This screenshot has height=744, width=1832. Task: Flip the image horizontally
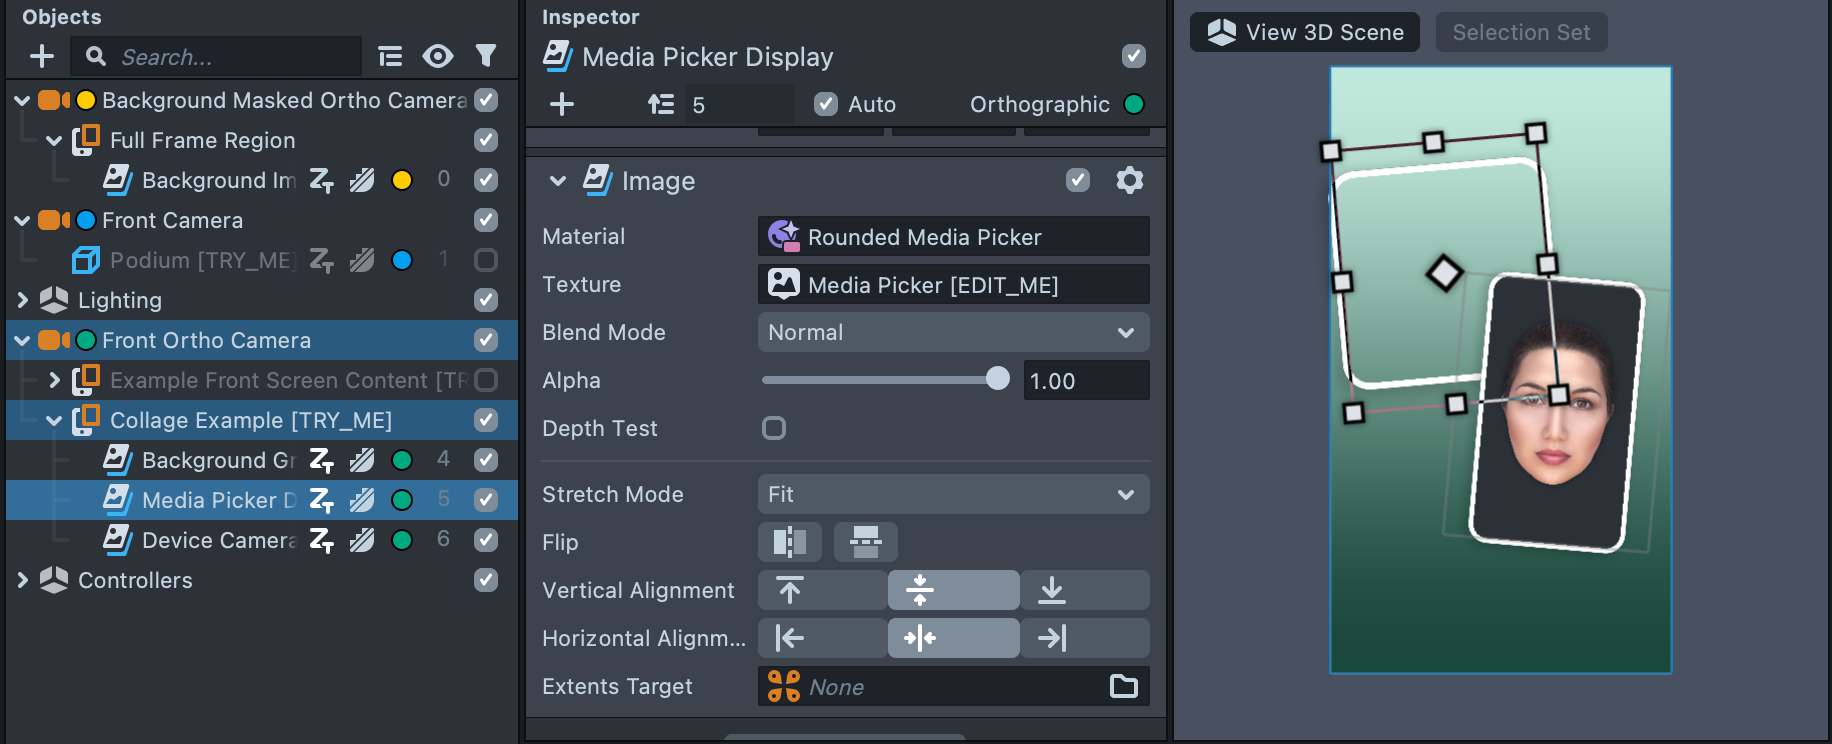pos(790,542)
